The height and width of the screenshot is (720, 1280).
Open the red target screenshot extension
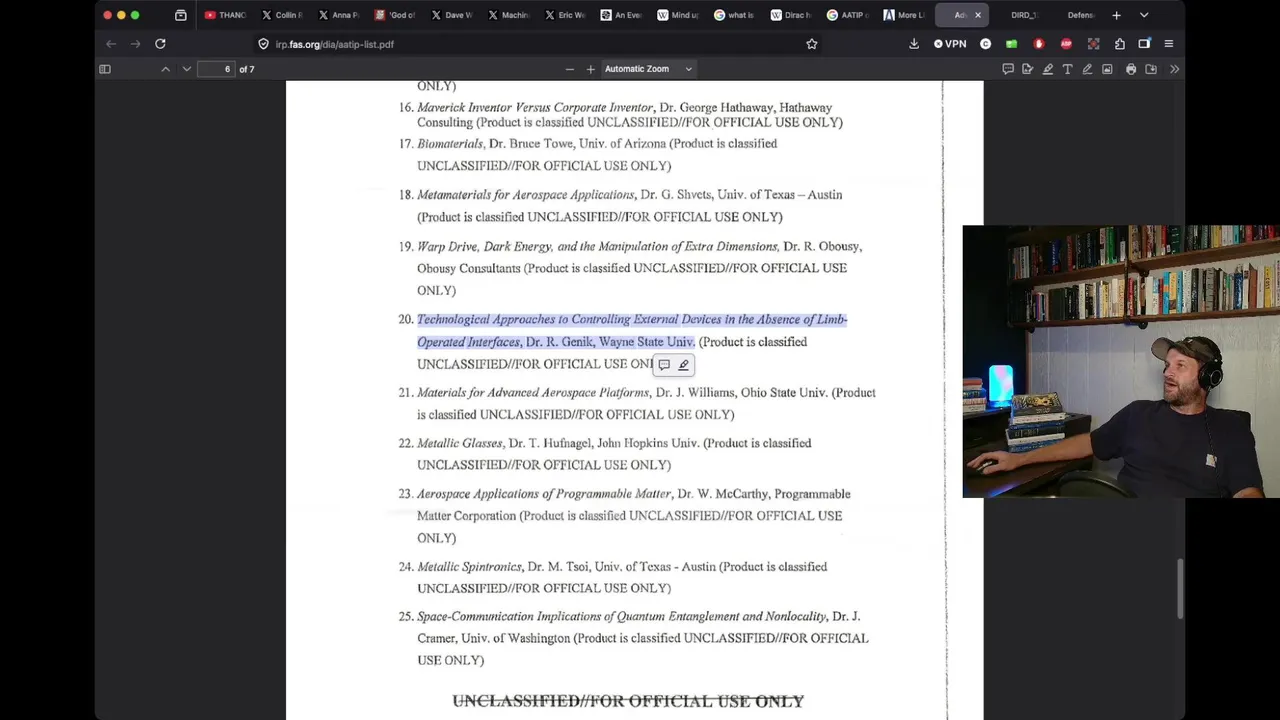click(x=1093, y=44)
